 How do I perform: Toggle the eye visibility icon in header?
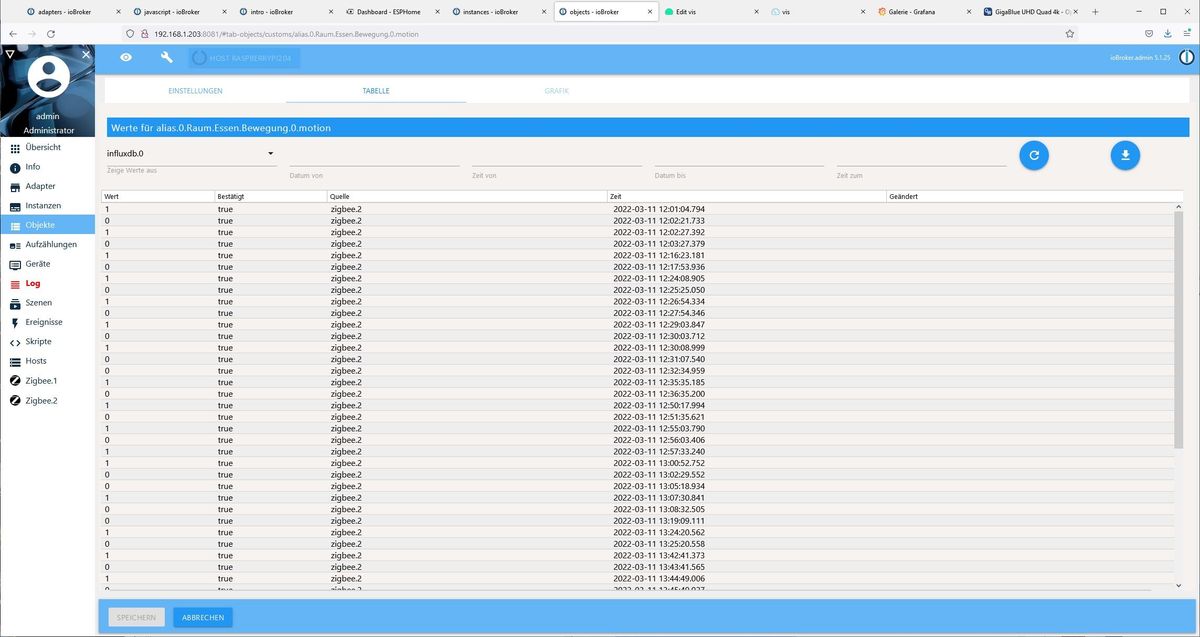126,58
